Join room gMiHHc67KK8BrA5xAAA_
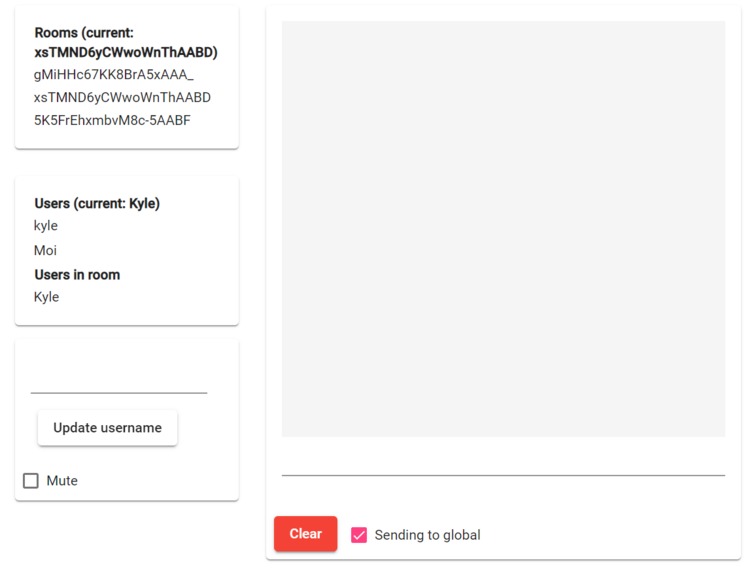 tap(113, 75)
